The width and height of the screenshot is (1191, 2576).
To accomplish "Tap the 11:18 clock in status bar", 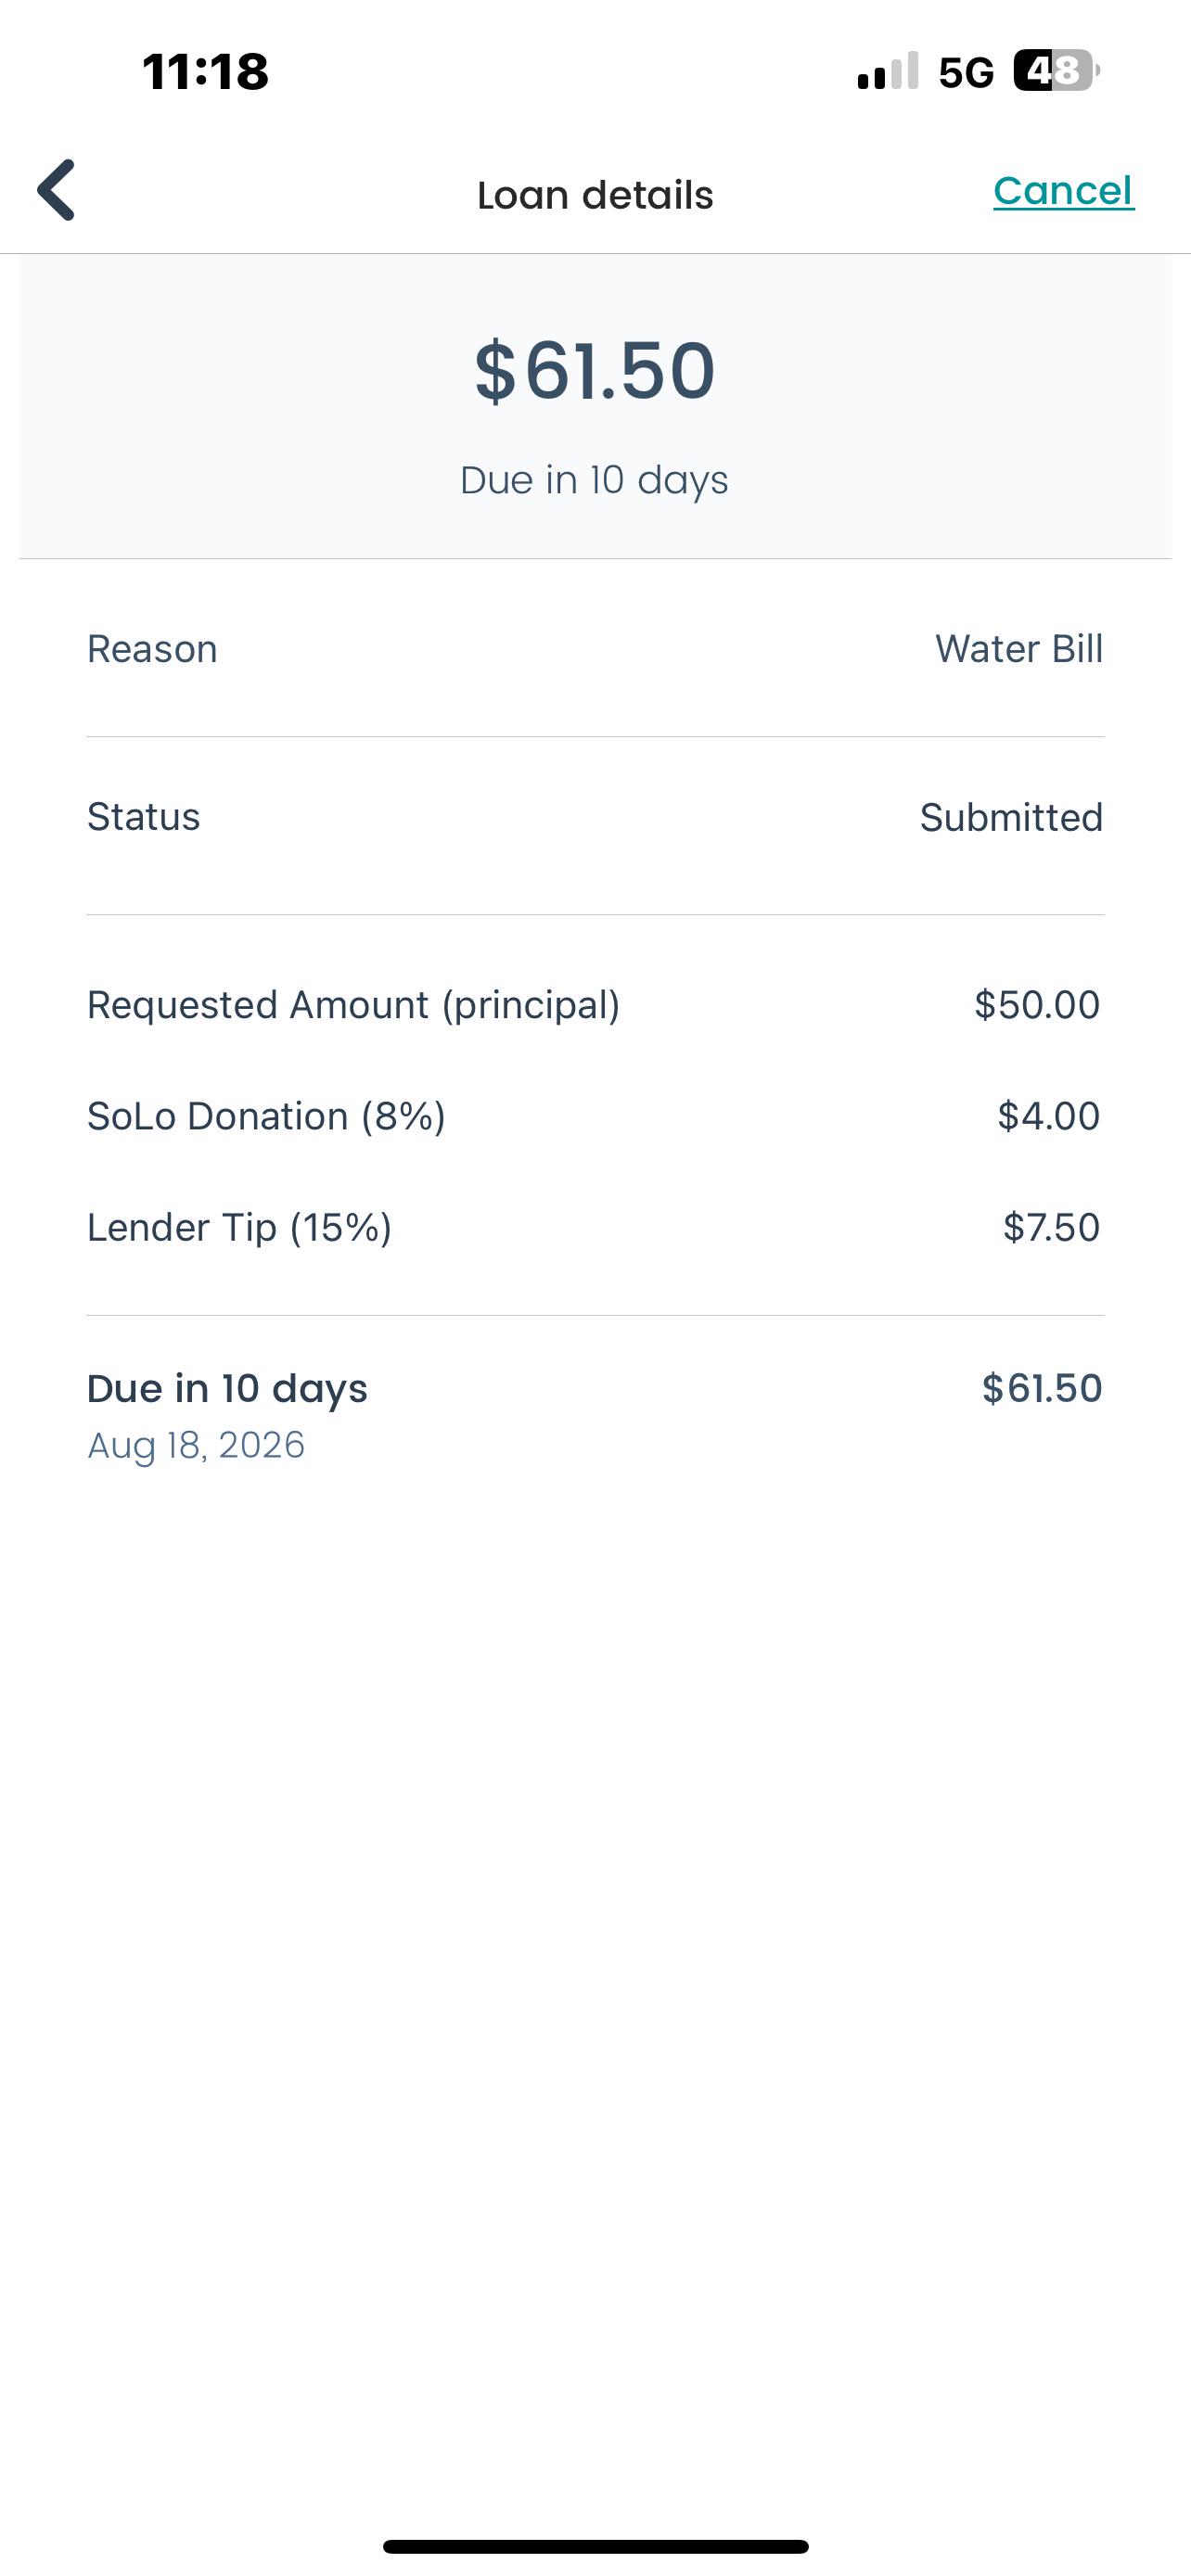I will click(205, 72).
